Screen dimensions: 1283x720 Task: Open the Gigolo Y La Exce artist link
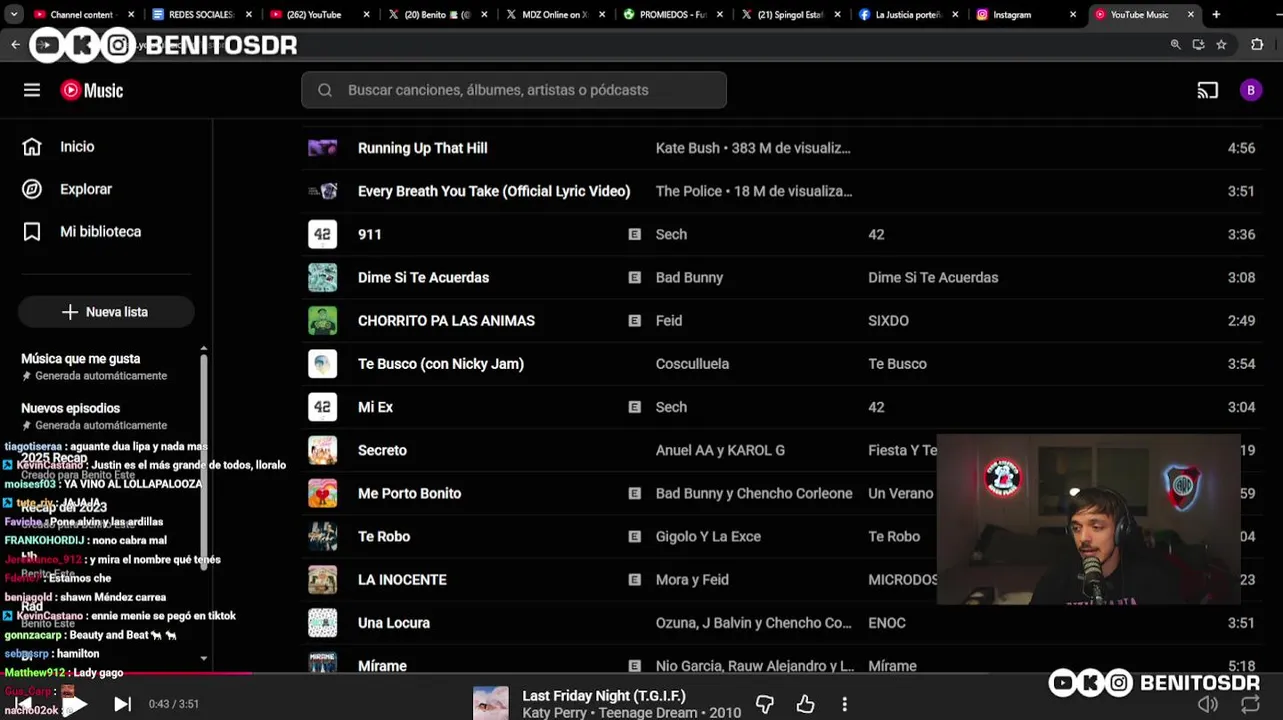(708, 536)
